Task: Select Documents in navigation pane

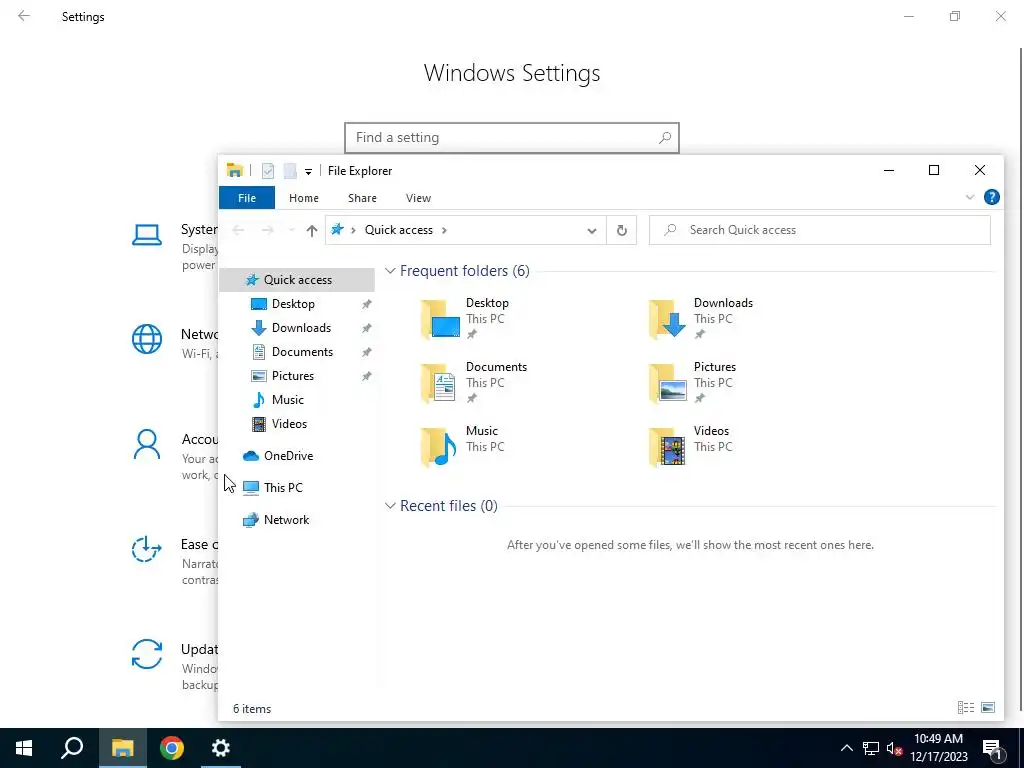Action: (x=302, y=352)
